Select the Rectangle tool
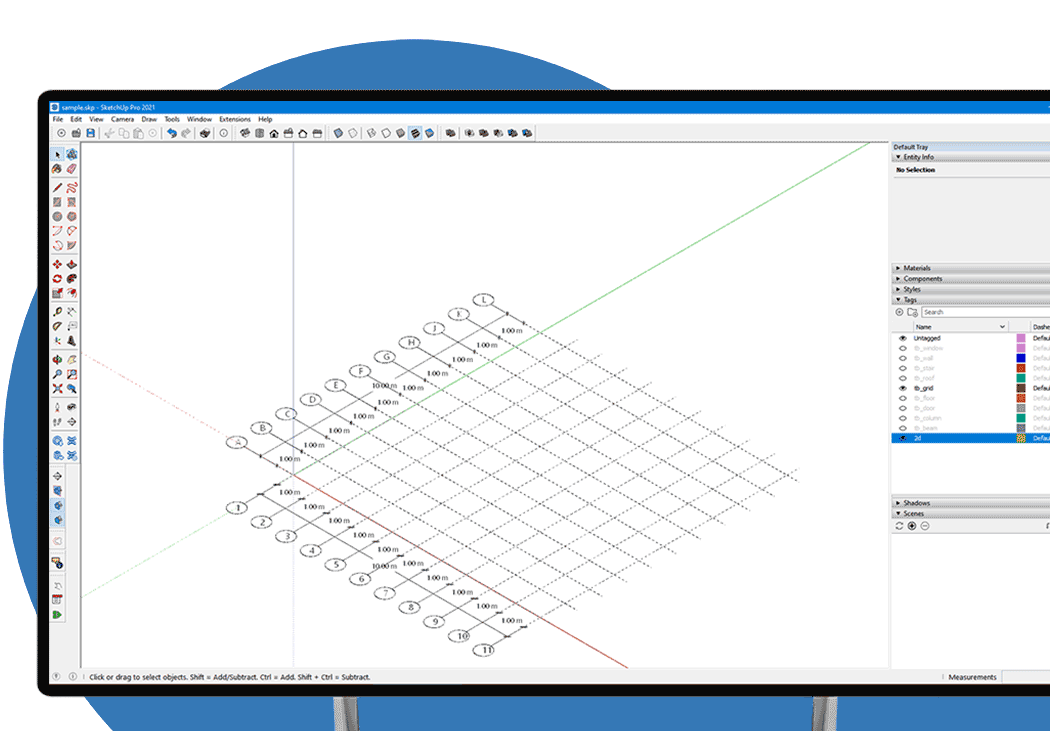 coord(58,202)
